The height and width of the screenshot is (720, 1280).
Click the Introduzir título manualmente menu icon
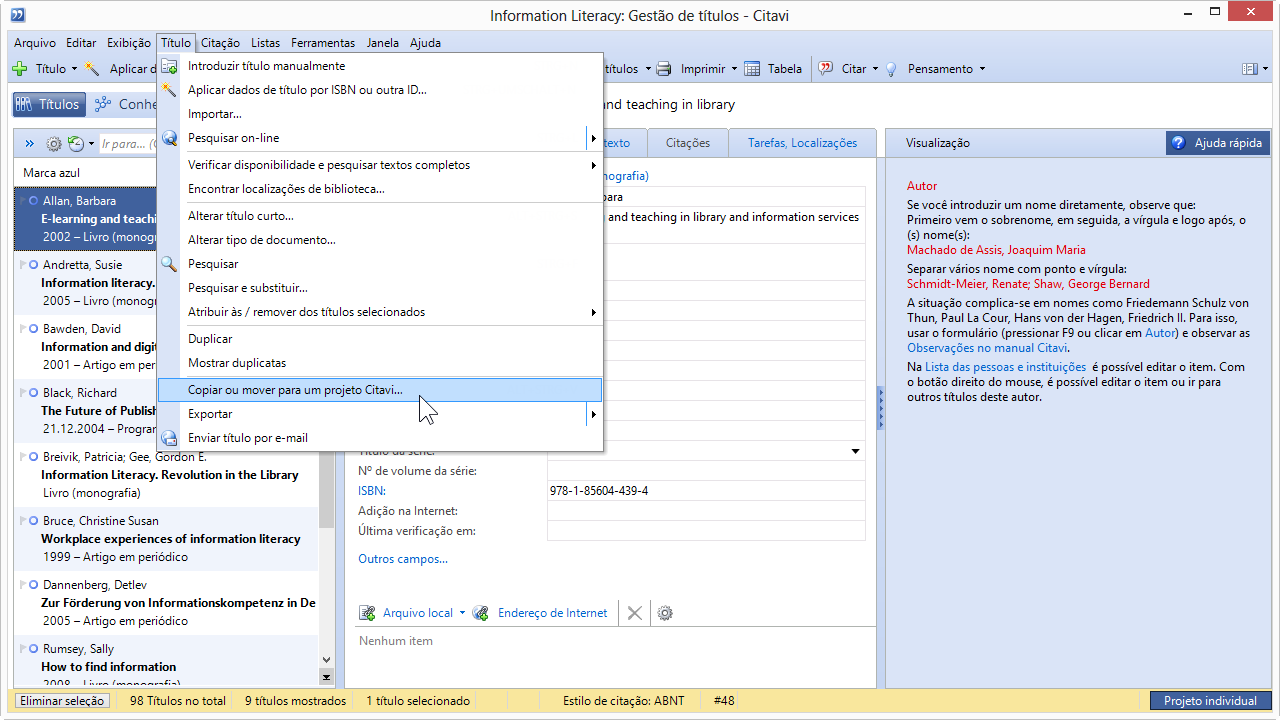click(x=170, y=66)
